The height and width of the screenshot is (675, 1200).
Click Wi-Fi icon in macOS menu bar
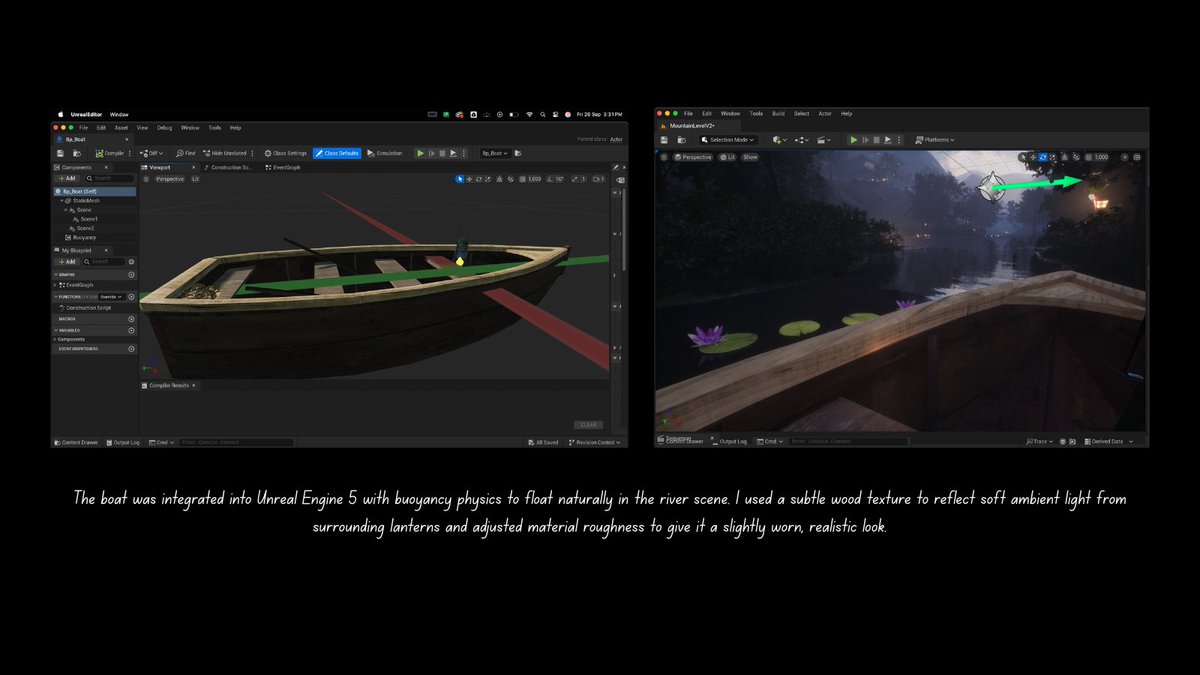point(529,114)
